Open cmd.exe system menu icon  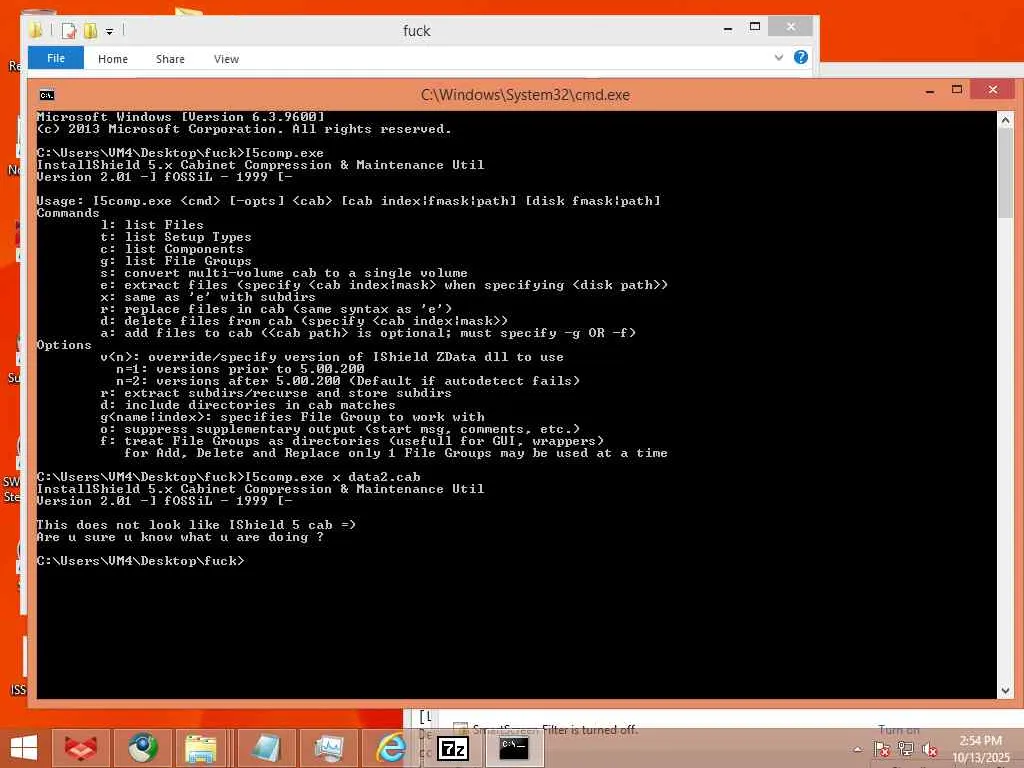46,95
